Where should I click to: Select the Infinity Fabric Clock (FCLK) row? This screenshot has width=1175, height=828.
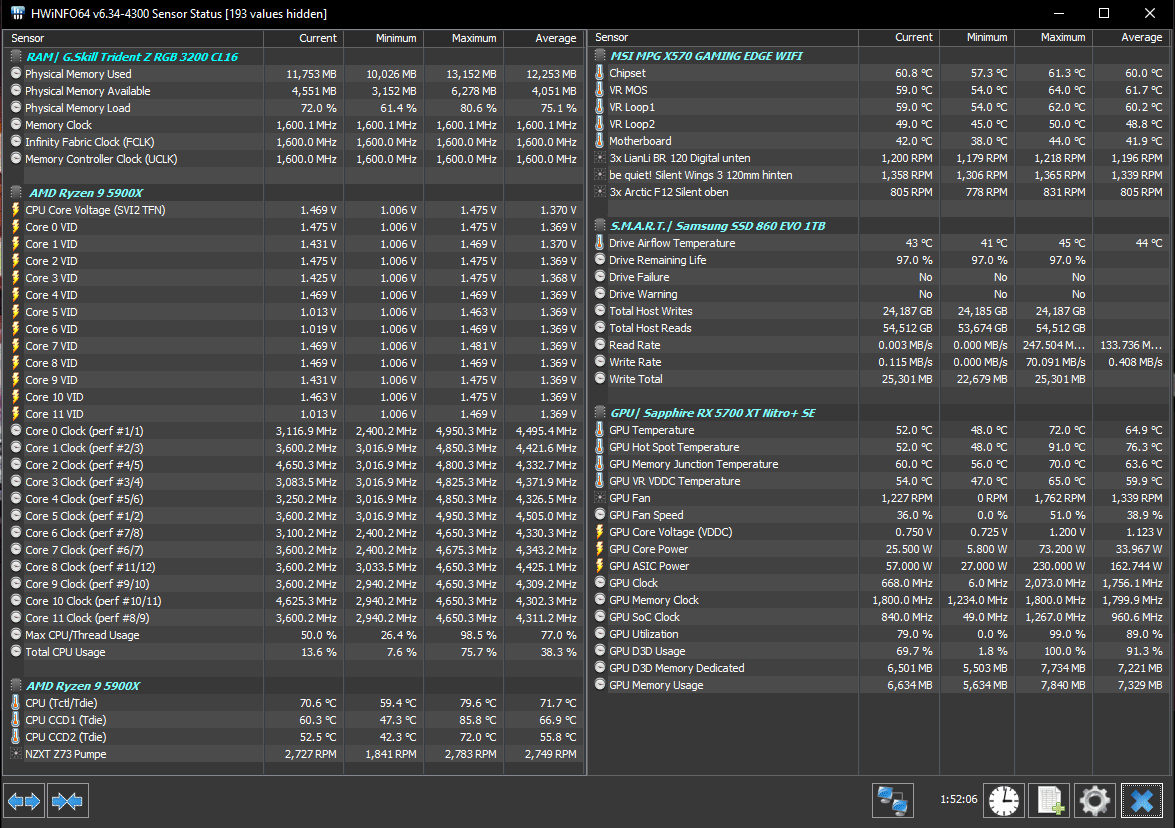point(294,142)
